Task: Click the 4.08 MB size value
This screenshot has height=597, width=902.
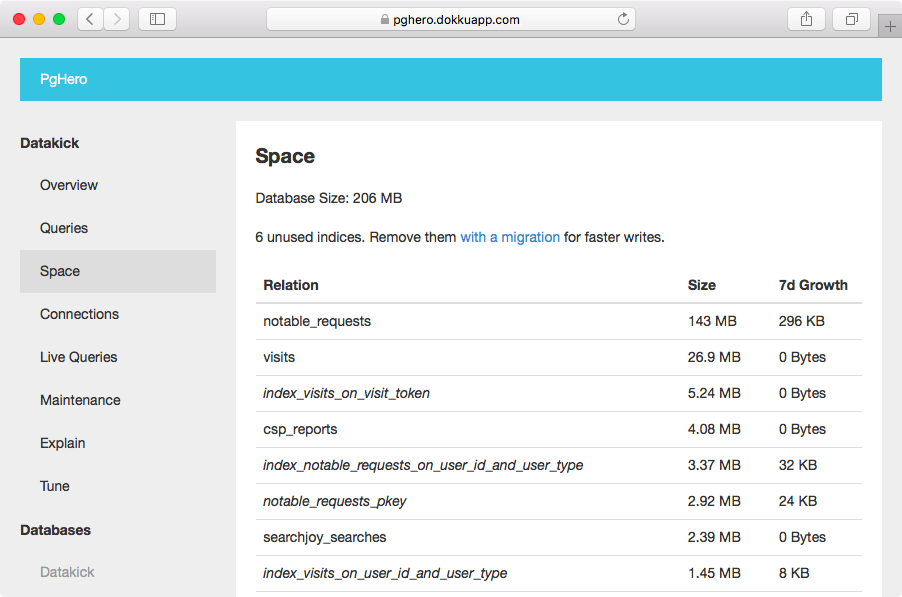Action: [x=714, y=430]
